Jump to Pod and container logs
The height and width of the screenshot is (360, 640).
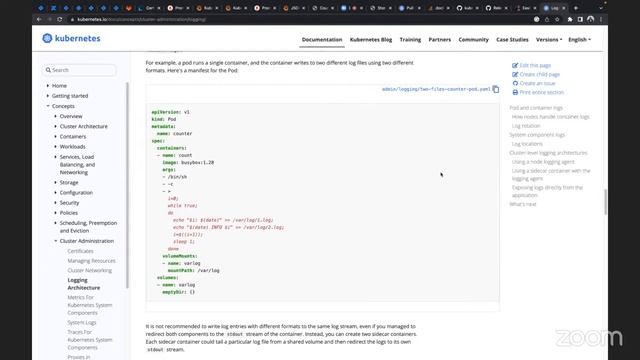pyautogui.click(x=536, y=108)
